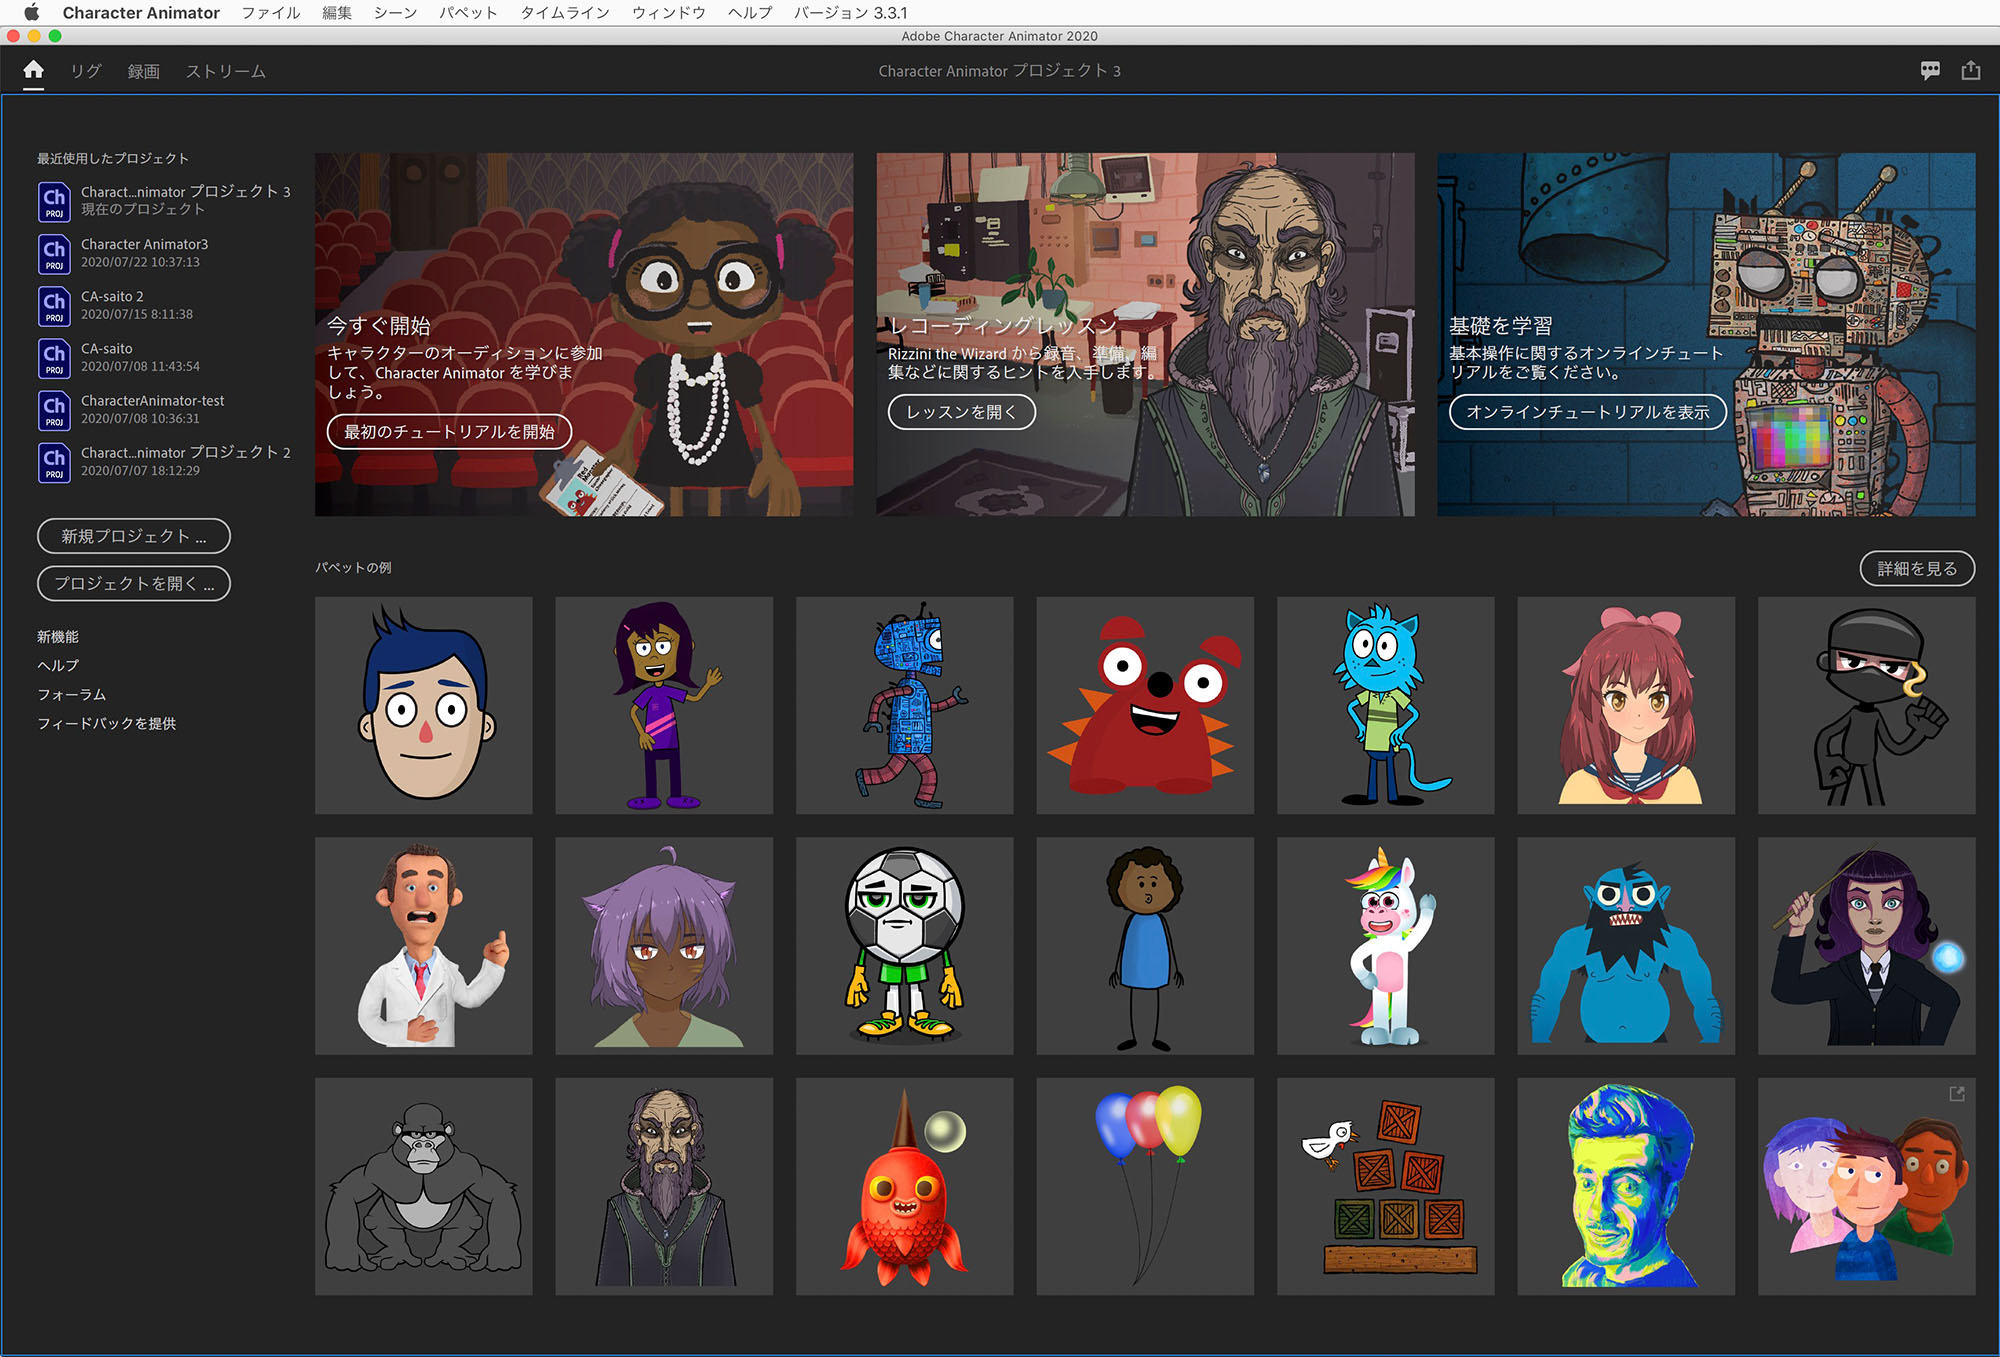Viewport: 2000px width, 1357px height.
Task: Switch to the リグ workspace tab
Action: click(86, 71)
